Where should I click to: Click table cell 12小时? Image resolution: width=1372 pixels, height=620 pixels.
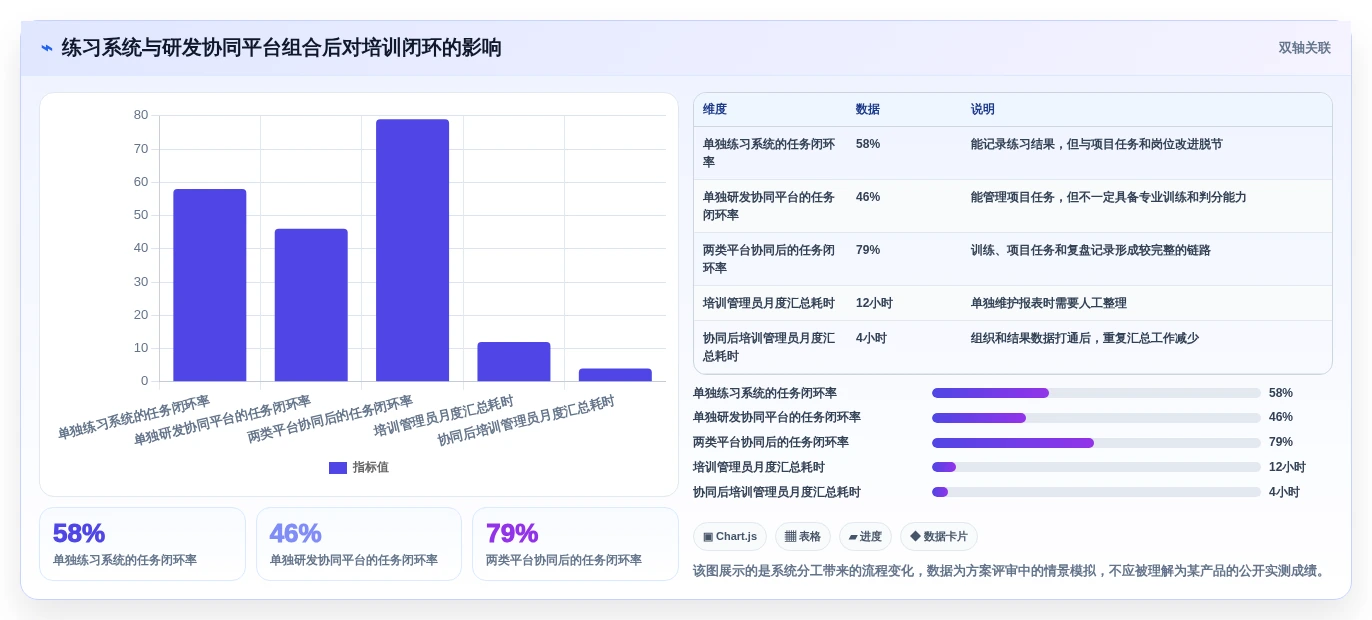874,303
